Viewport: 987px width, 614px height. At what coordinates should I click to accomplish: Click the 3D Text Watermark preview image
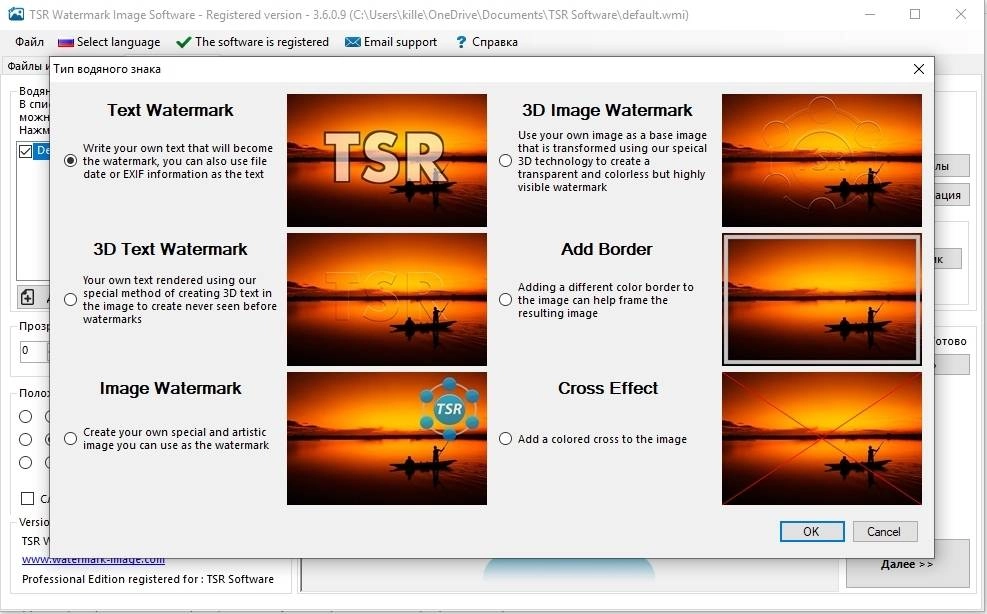386,300
